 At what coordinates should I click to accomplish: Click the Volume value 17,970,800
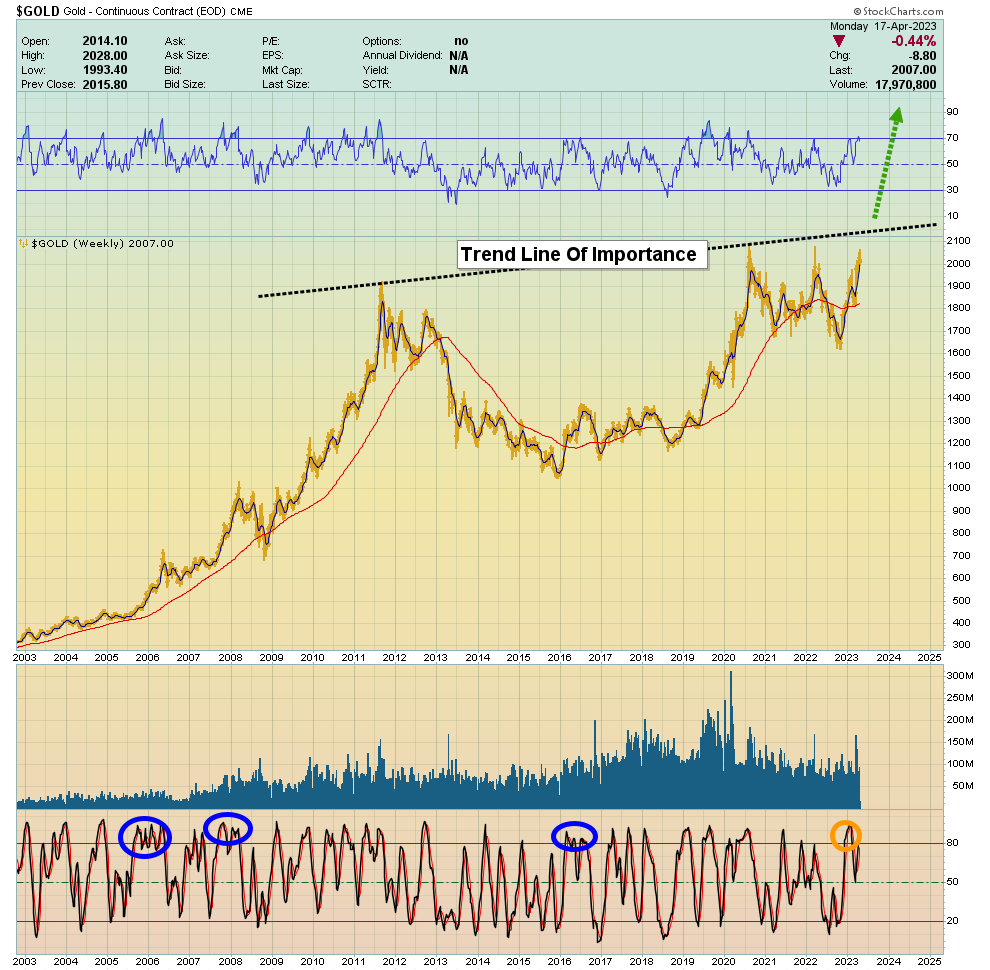coord(905,85)
